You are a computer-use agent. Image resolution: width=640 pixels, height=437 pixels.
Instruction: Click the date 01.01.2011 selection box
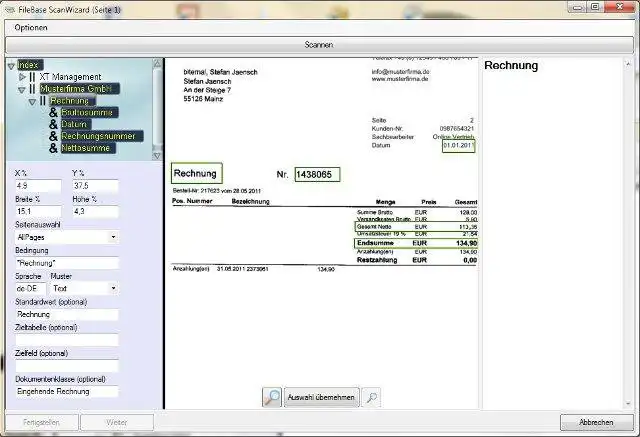click(458, 146)
